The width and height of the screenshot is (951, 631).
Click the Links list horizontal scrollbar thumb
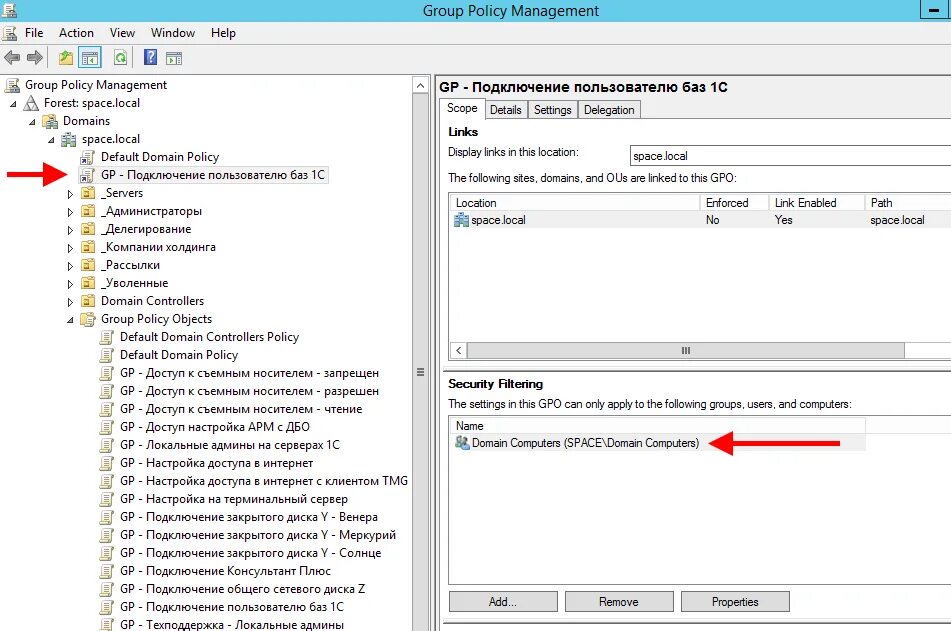tap(686, 351)
